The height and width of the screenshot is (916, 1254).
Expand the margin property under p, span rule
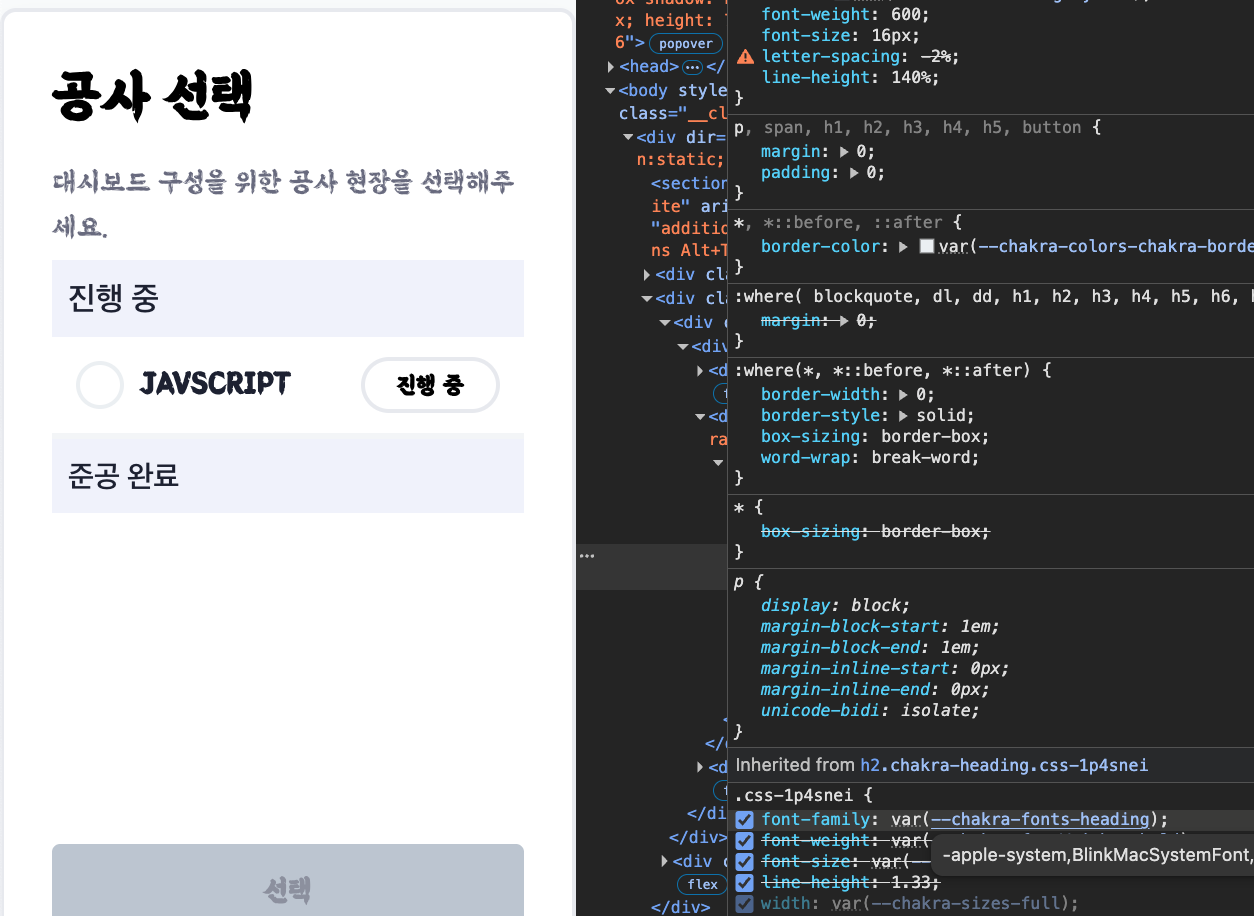pos(845,152)
